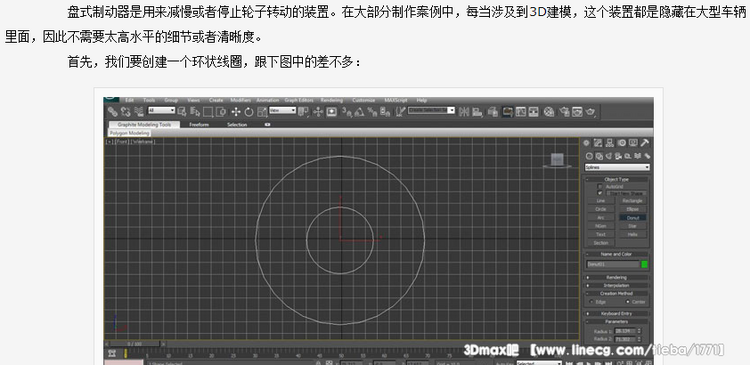Click the Donut01 object name field
750x365 pixels.
coord(613,264)
